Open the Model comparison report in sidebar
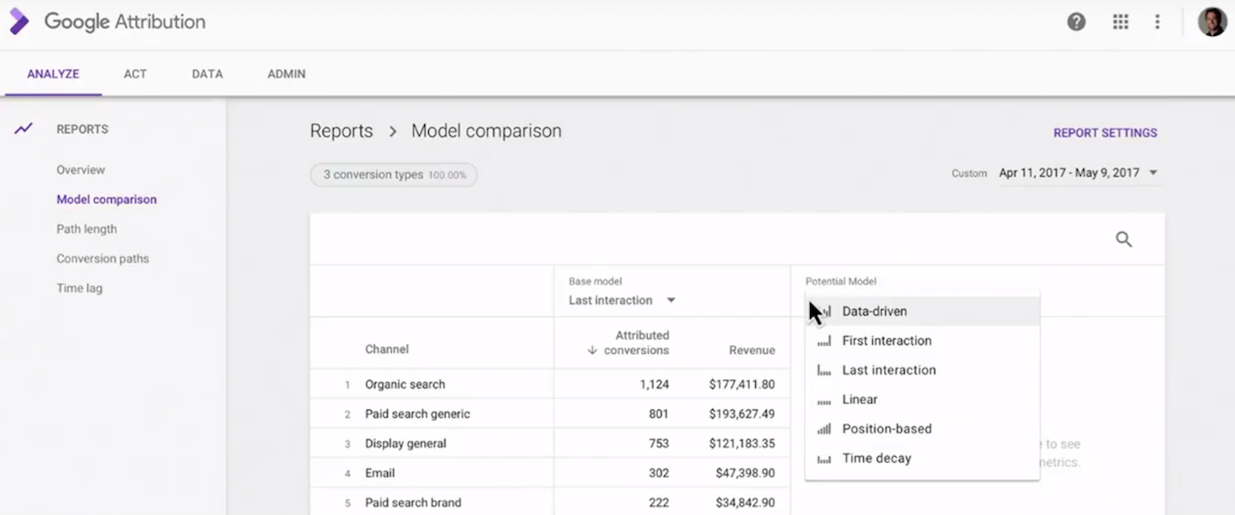Screen dimensions: 1235x515 (x=107, y=199)
